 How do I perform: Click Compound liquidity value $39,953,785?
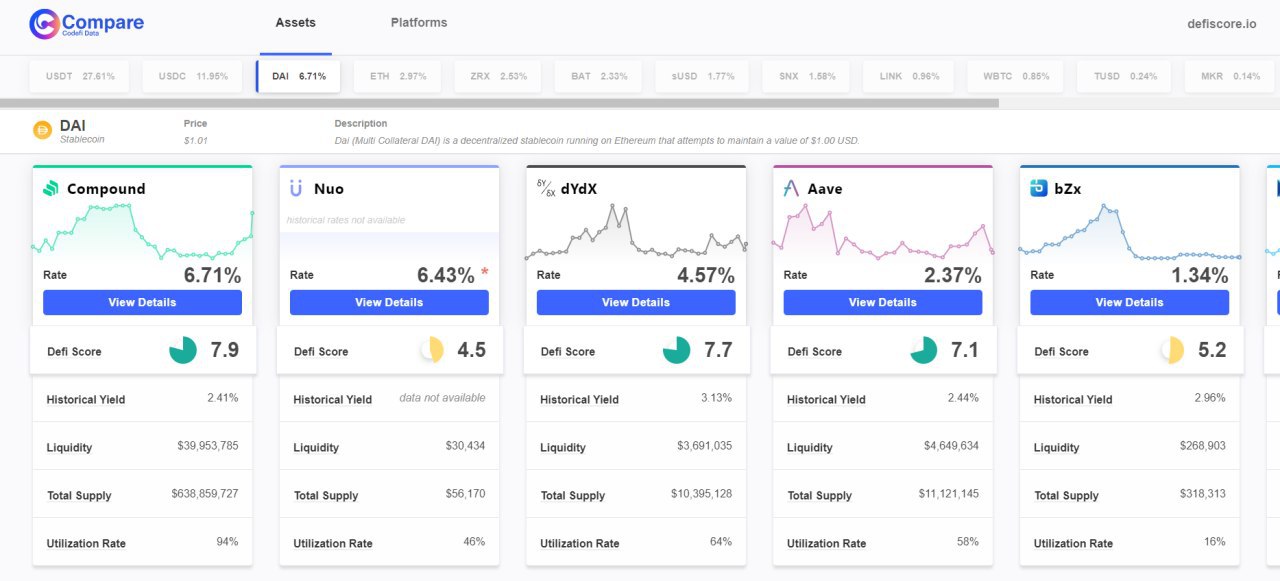208,446
